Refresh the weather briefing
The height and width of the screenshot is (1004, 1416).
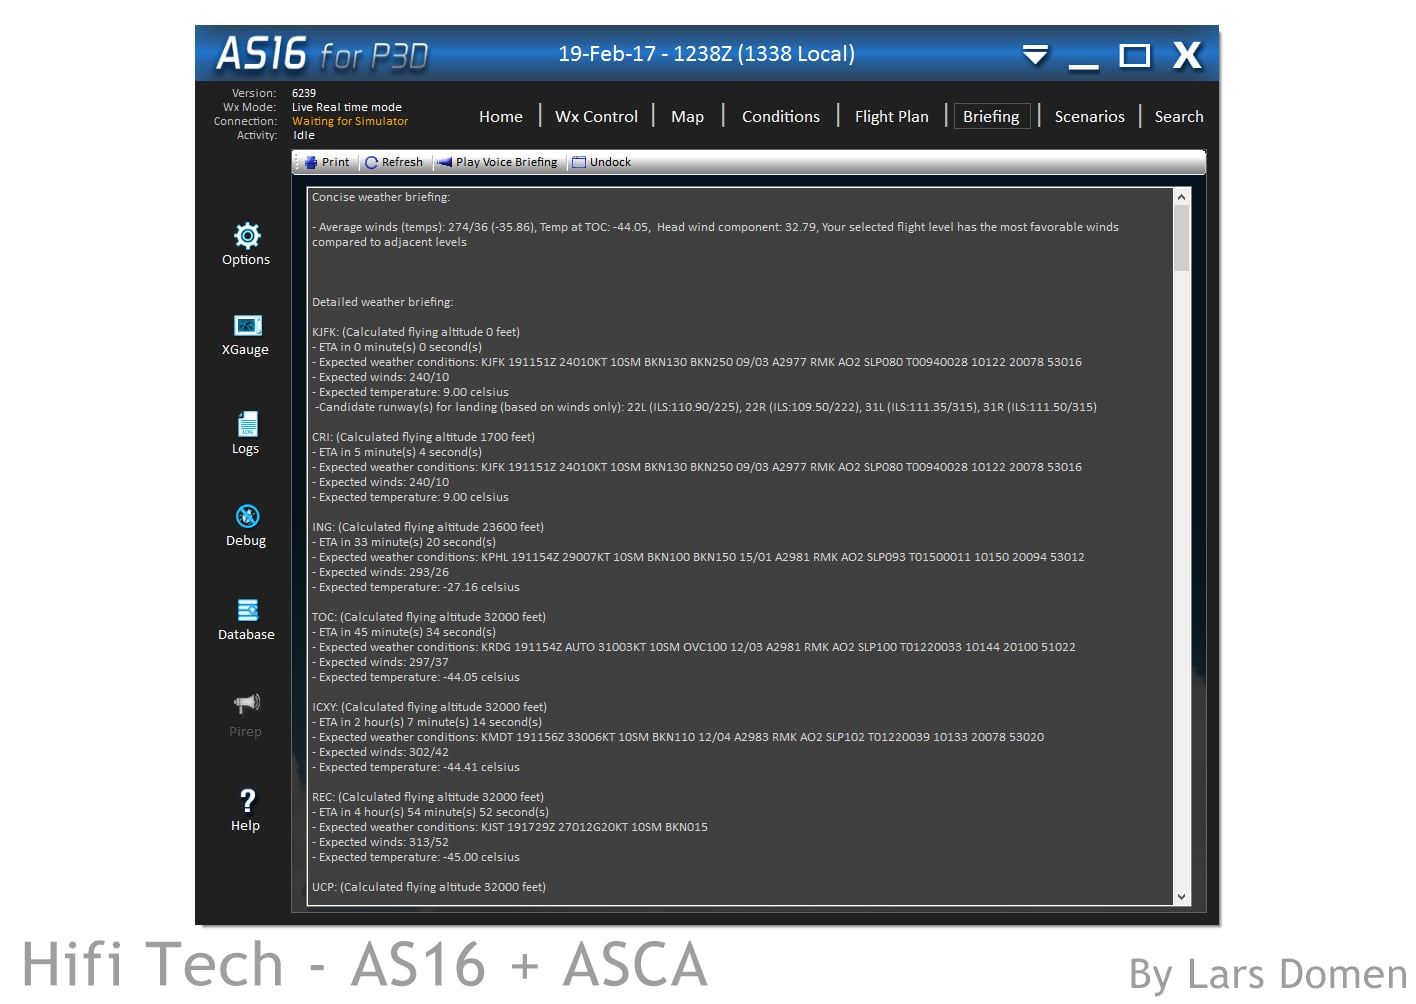[394, 162]
